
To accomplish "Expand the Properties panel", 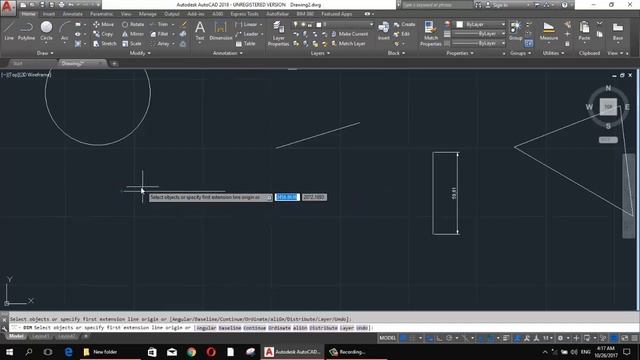I will click(x=460, y=53).
